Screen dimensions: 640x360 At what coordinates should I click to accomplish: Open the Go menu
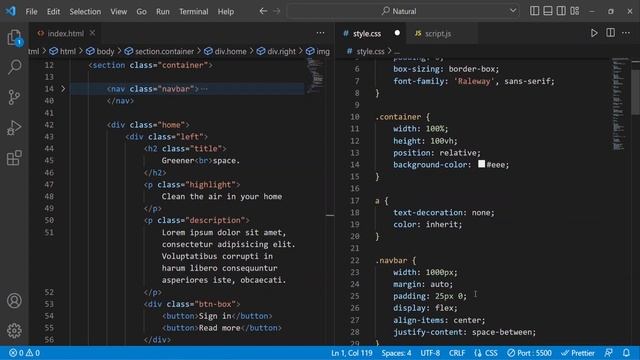pyautogui.click(x=141, y=11)
